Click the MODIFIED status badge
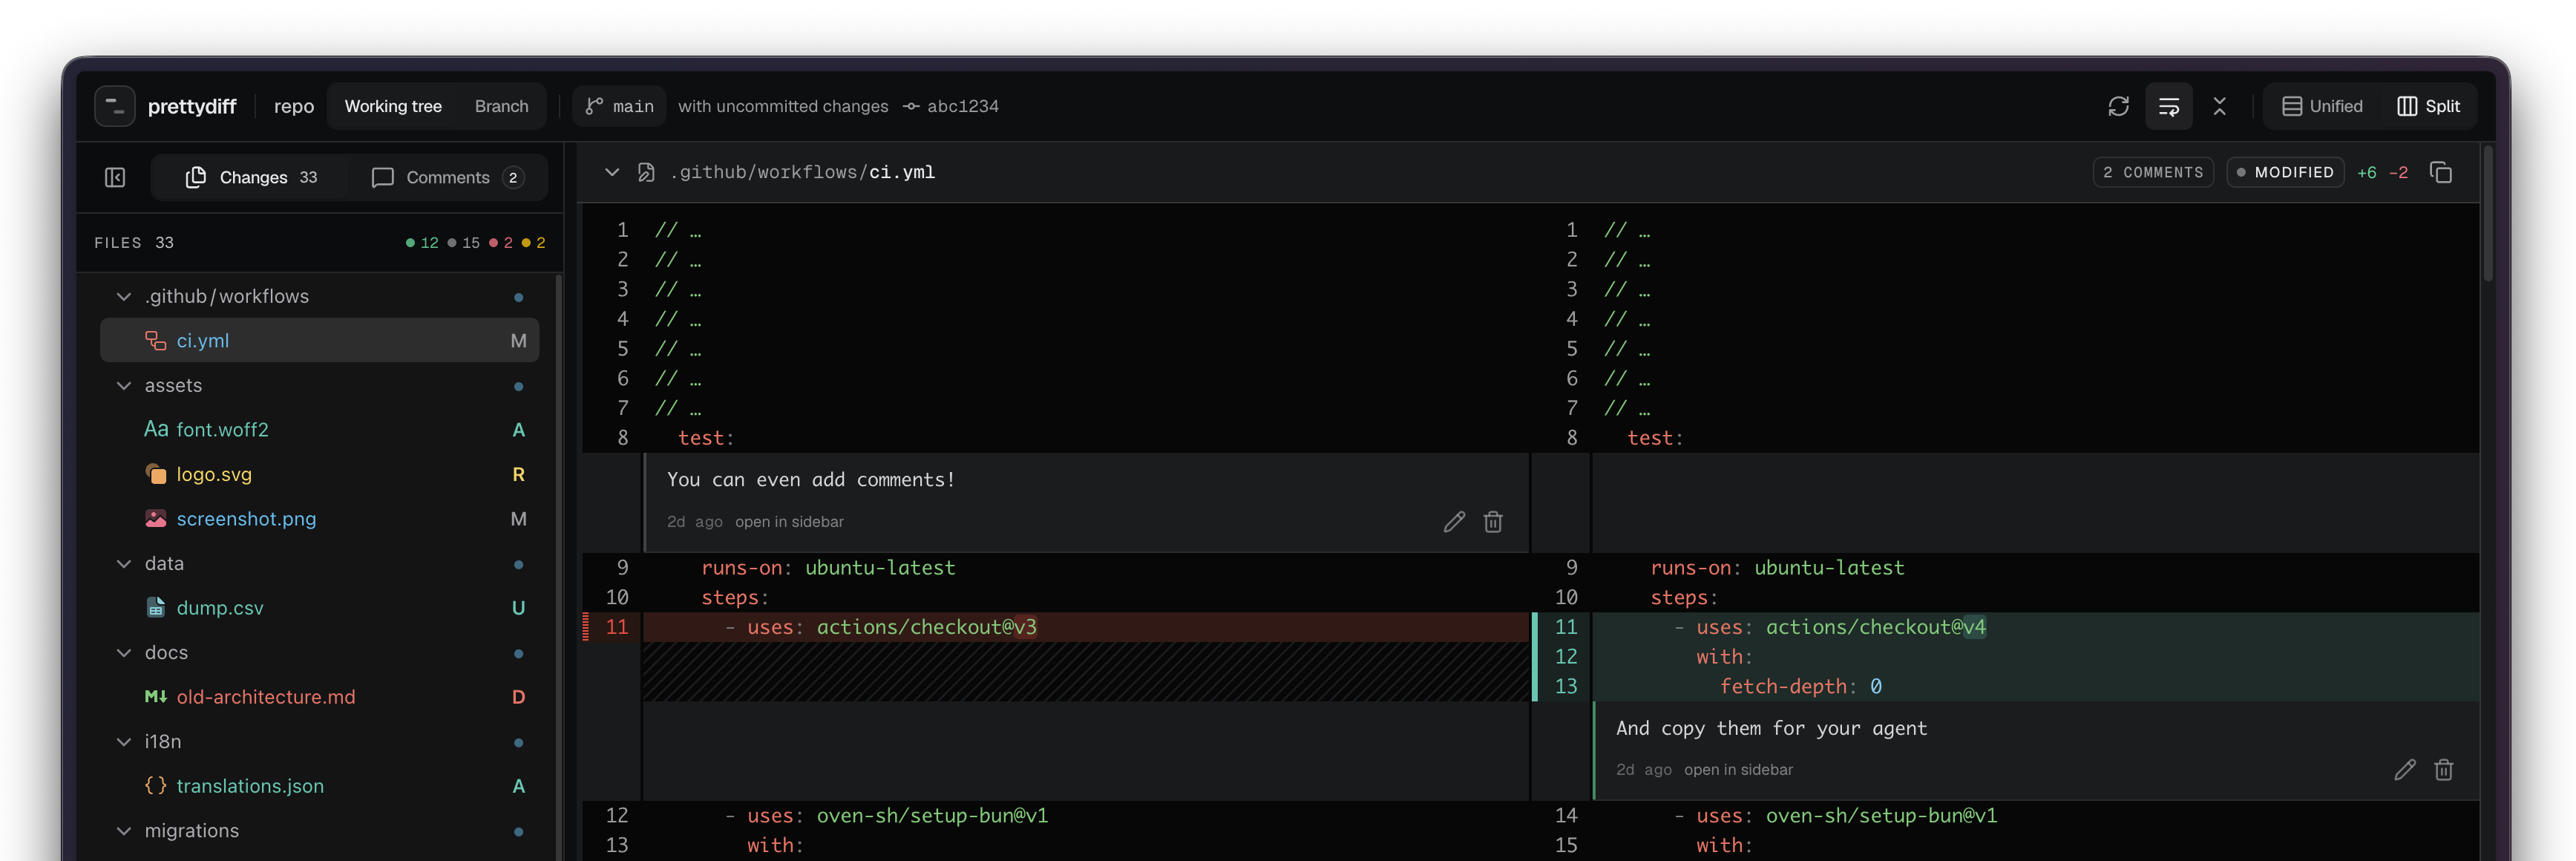Viewport: 2576px width, 861px height. pos(2284,172)
